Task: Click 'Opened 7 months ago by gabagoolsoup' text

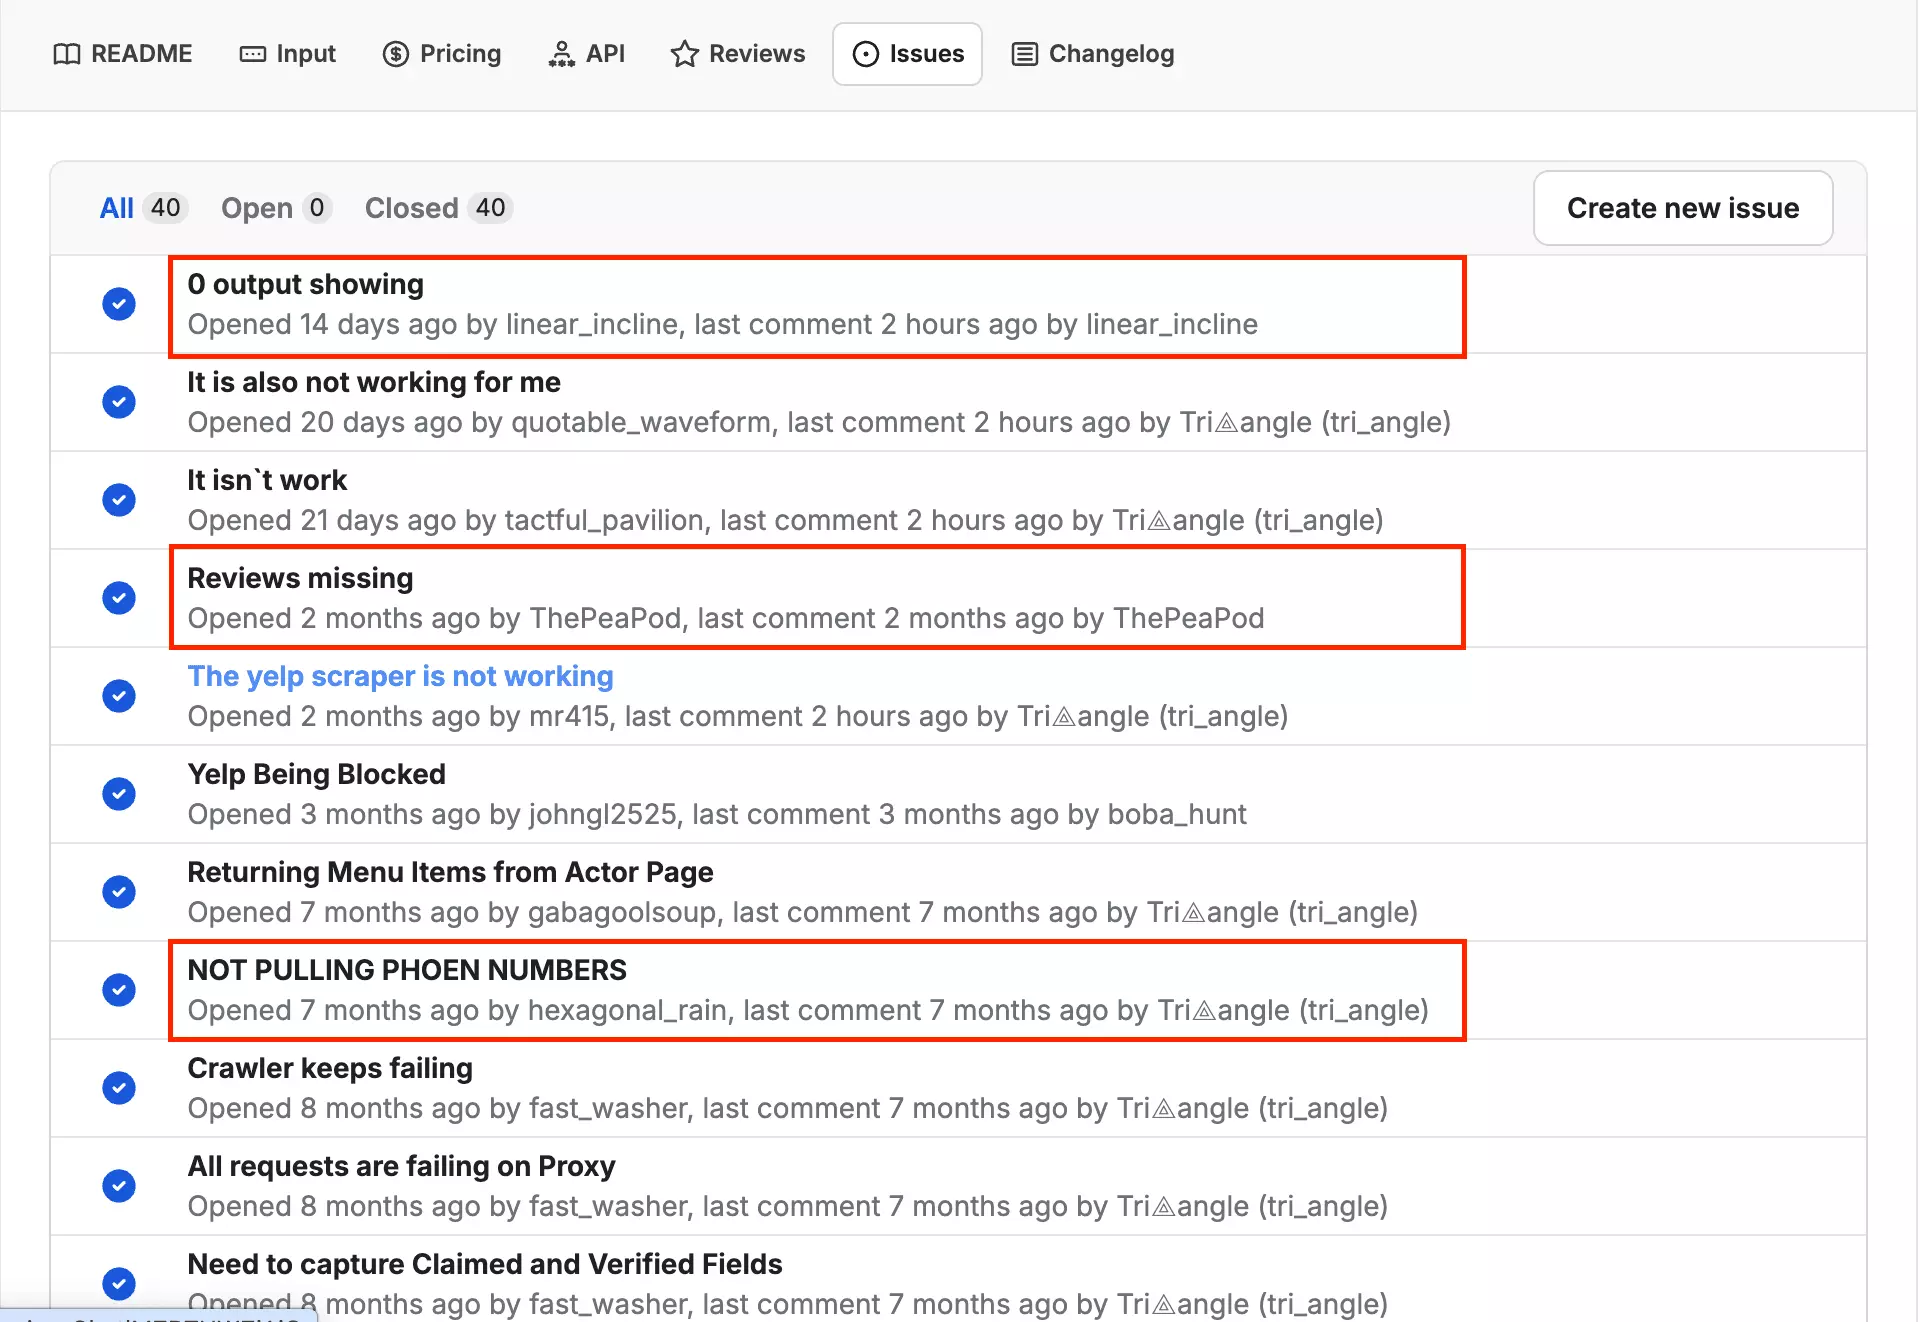Action: point(452,912)
